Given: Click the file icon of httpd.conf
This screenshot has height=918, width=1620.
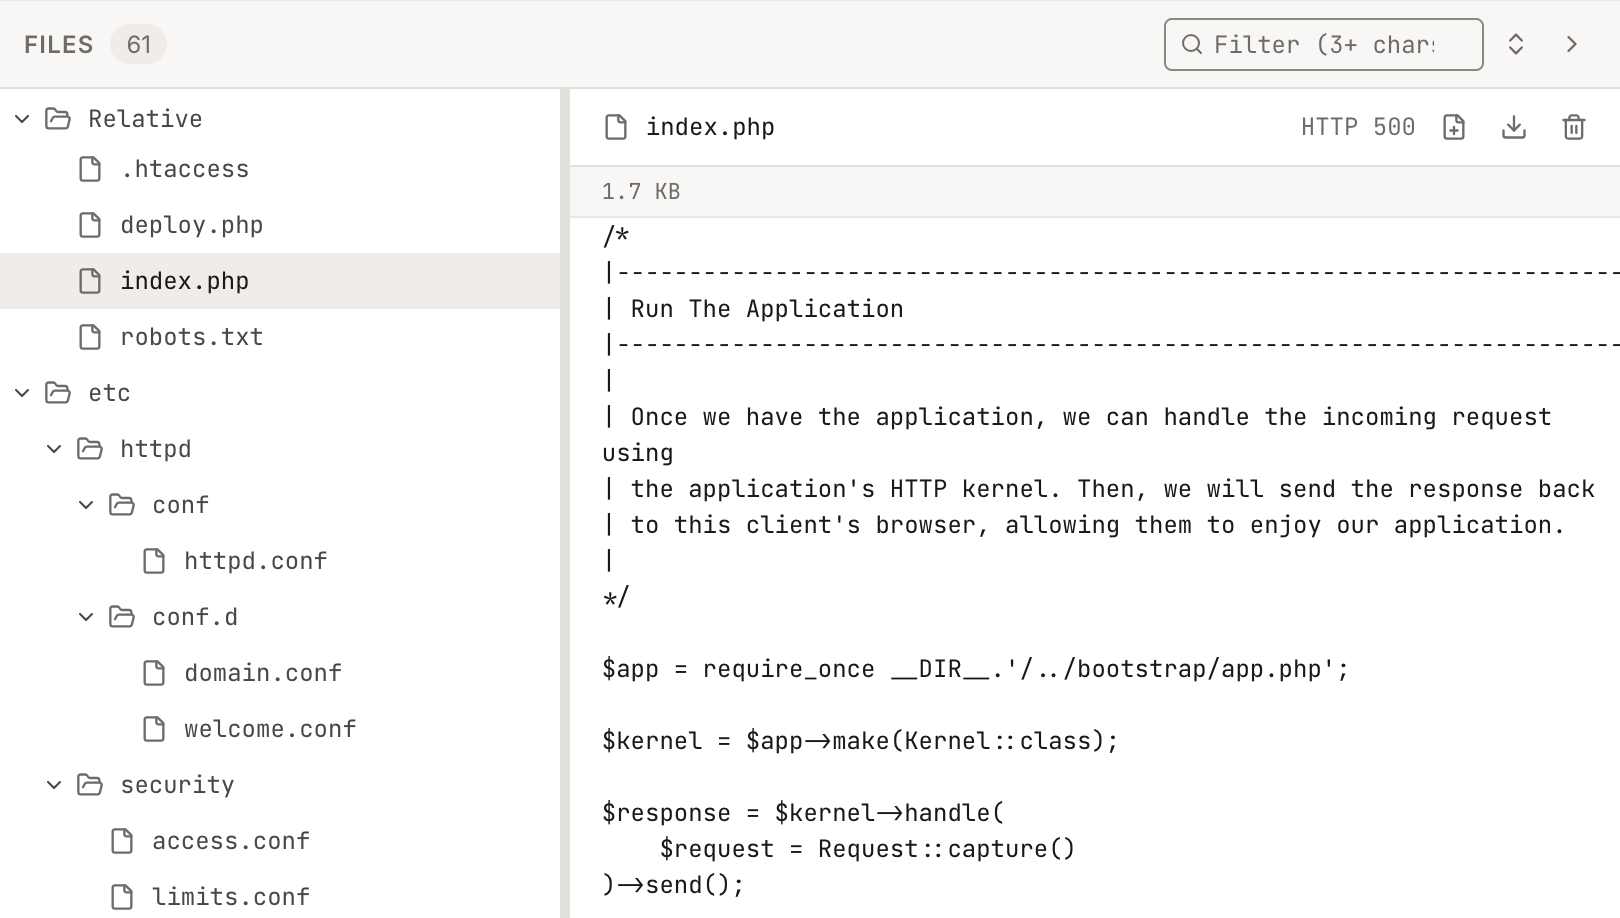Looking at the screenshot, I should (x=154, y=561).
